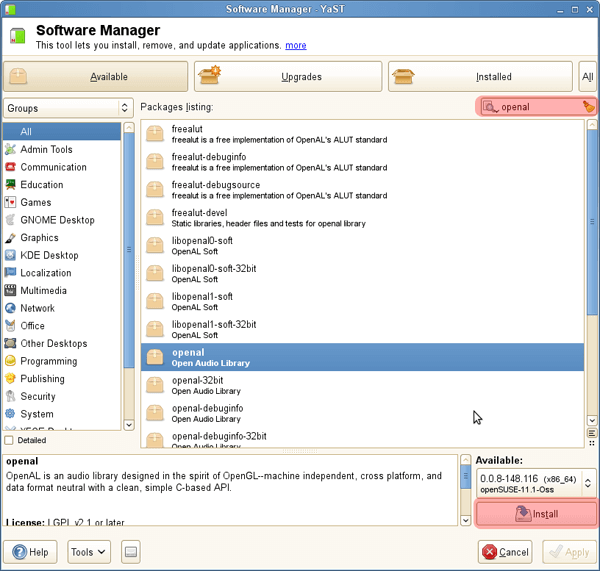This screenshot has width=600, height=571.
Task: Click the openal search field
Action: [540, 107]
